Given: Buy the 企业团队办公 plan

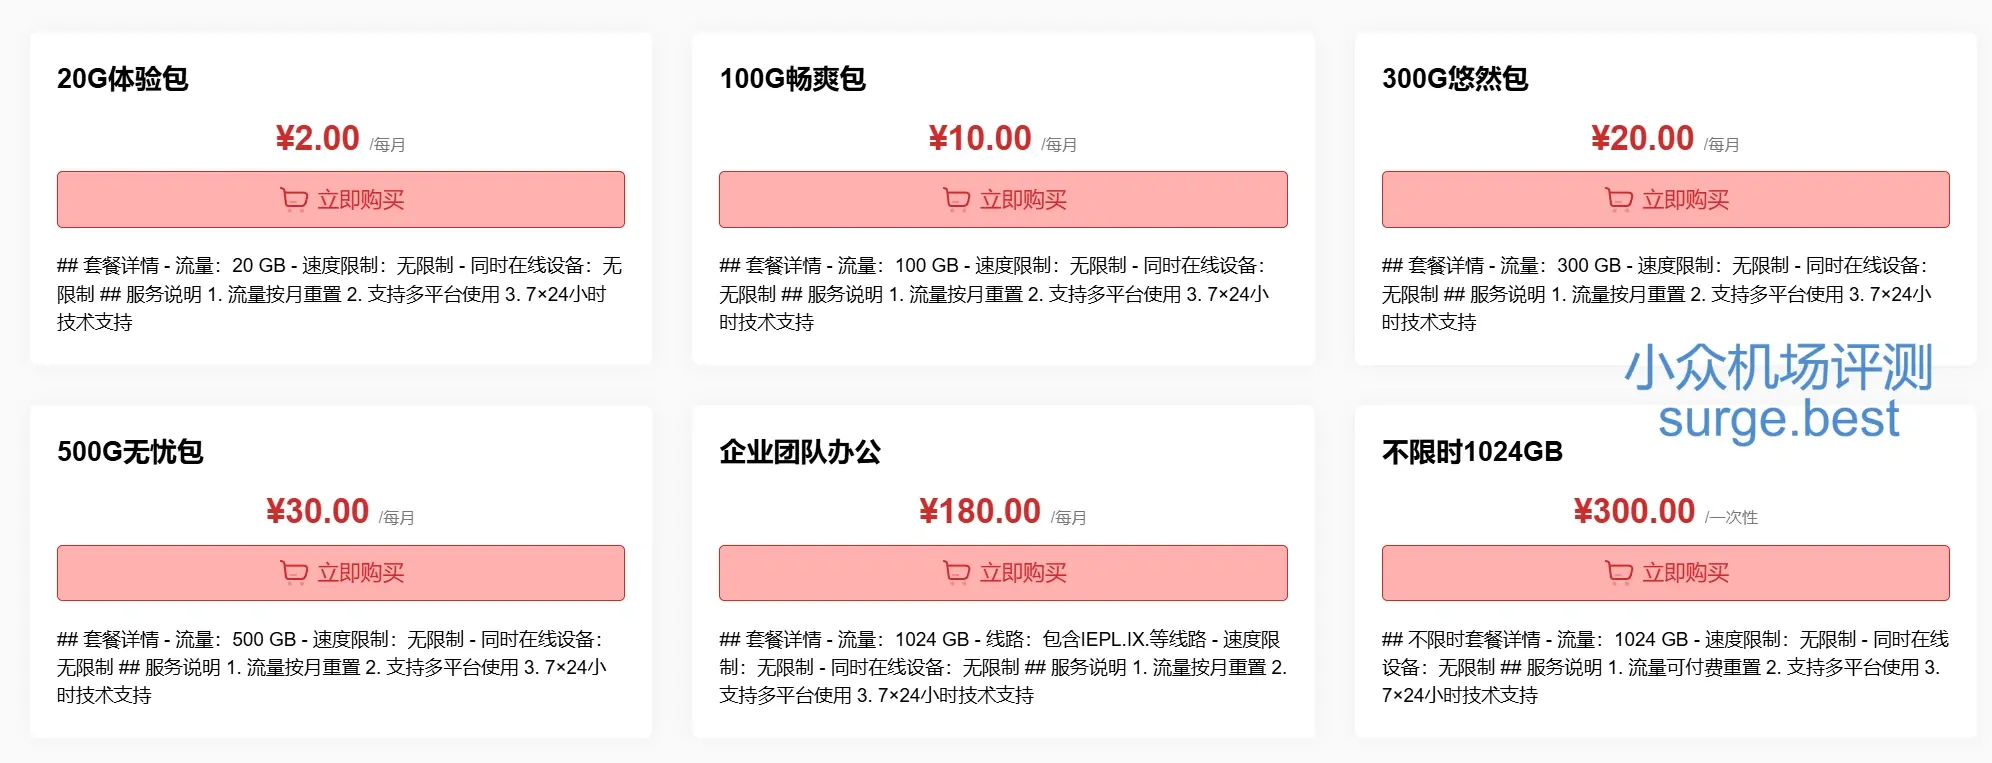Looking at the screenshot, I should click(1003, 573).
